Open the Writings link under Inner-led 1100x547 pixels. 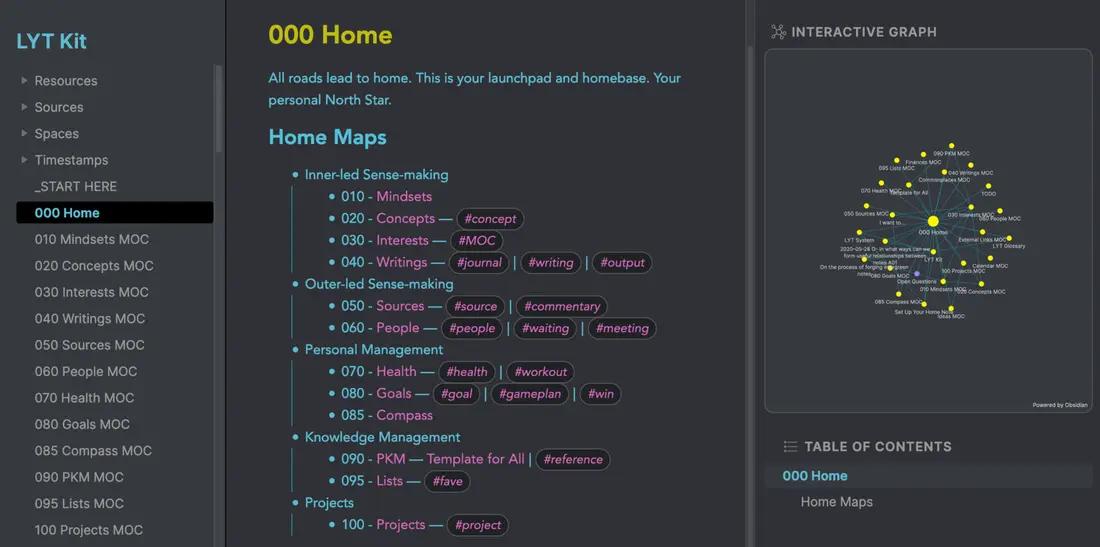click(x=401, y=262)
